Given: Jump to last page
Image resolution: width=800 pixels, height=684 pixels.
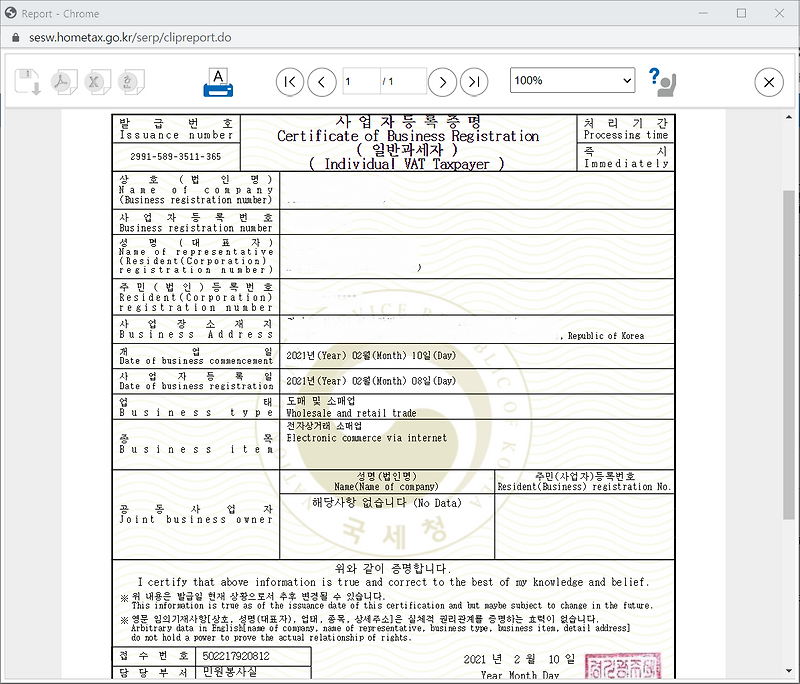Looking at the screenshot, I should [x=474, y=82].
